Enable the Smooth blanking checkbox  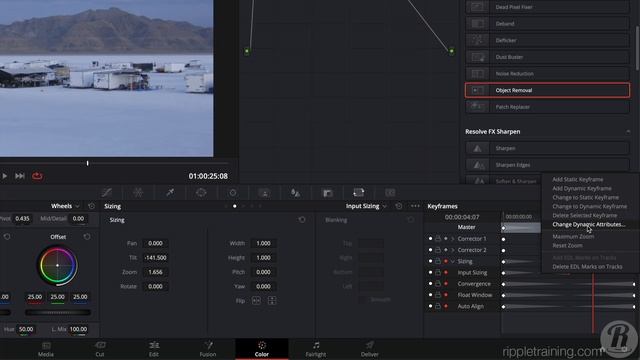(362, 300)
